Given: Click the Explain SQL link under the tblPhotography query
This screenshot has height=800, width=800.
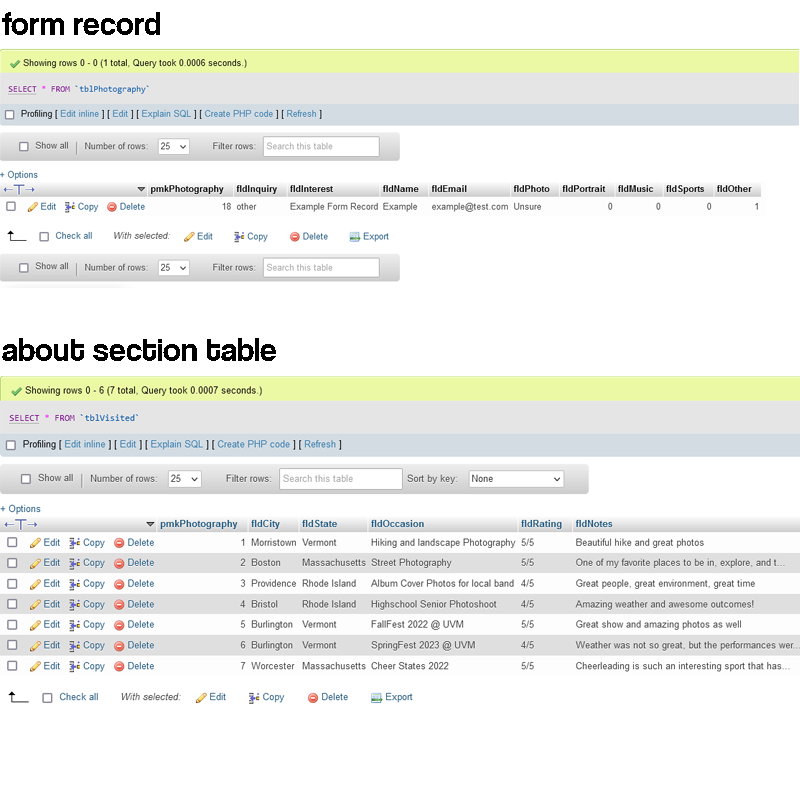Looking at the screenshot, I should [165, 114].
